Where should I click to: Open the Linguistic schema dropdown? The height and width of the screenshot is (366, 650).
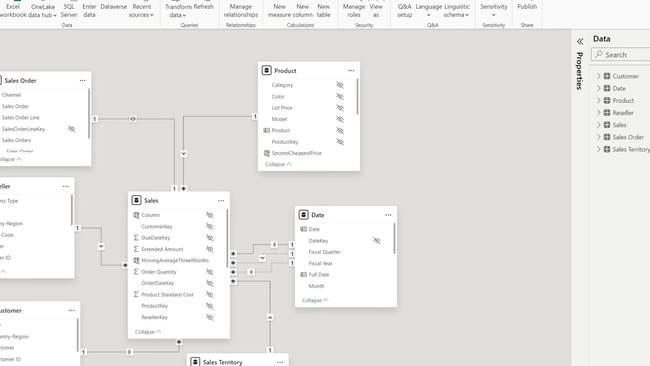(456, 10)
